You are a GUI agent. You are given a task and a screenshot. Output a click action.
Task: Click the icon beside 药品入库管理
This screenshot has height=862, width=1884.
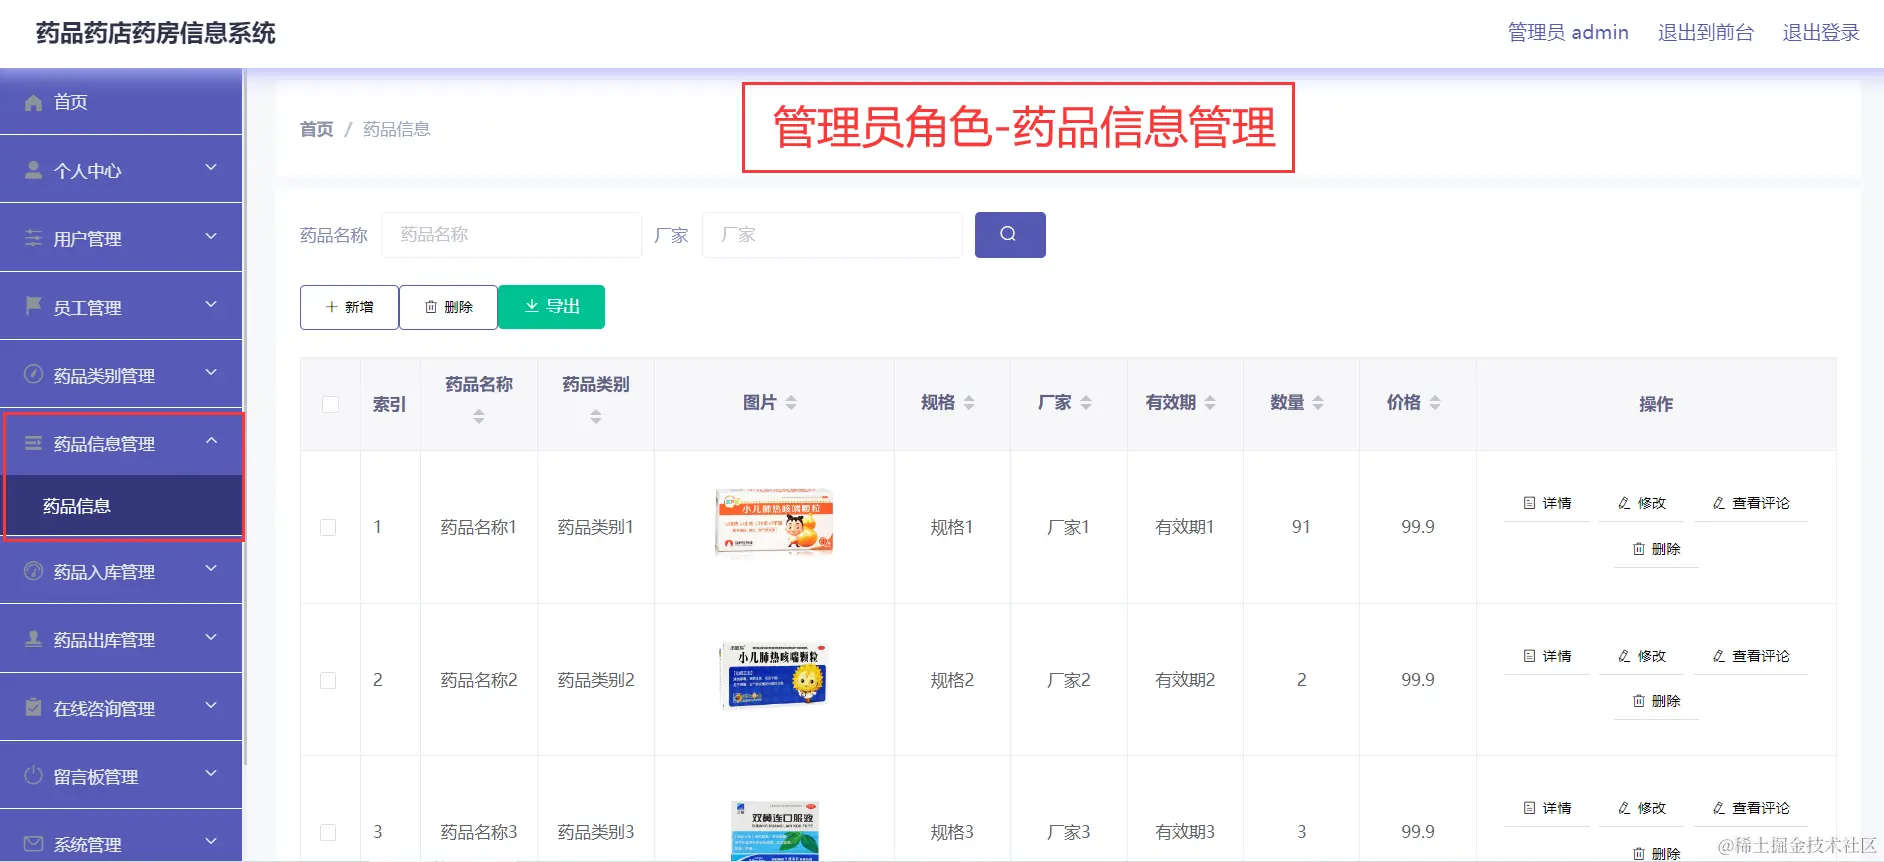pos(33,571)
